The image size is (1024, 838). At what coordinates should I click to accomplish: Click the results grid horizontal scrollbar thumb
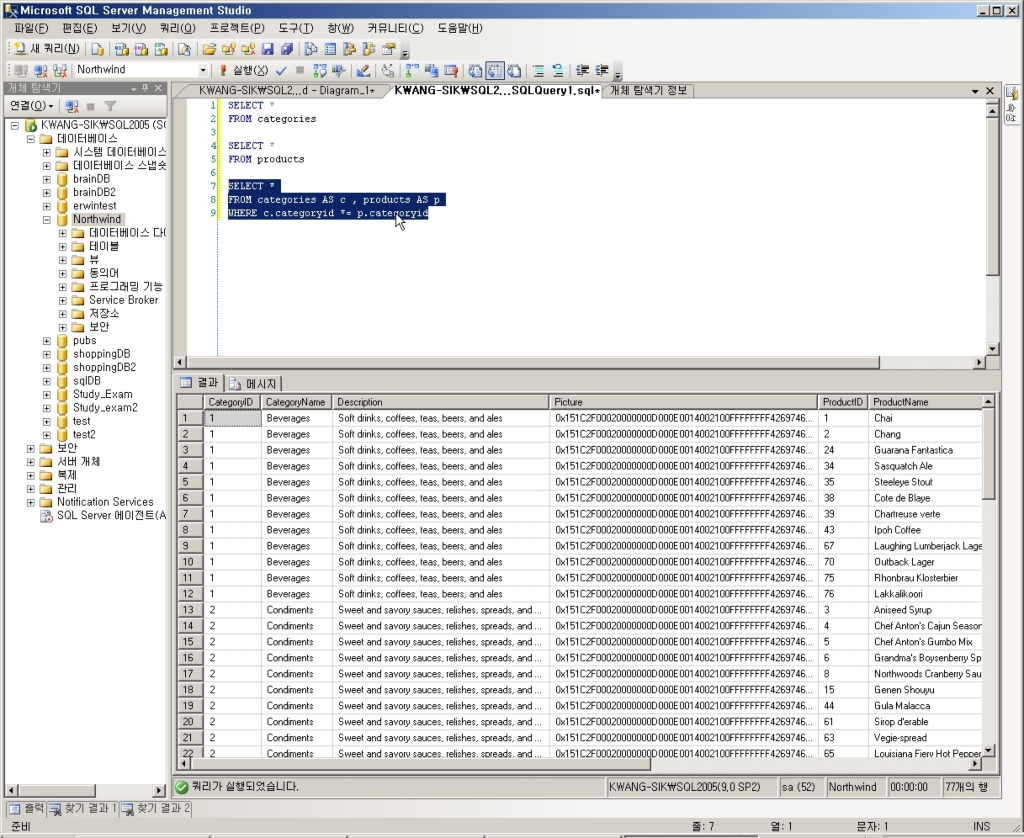coord(420,764)
